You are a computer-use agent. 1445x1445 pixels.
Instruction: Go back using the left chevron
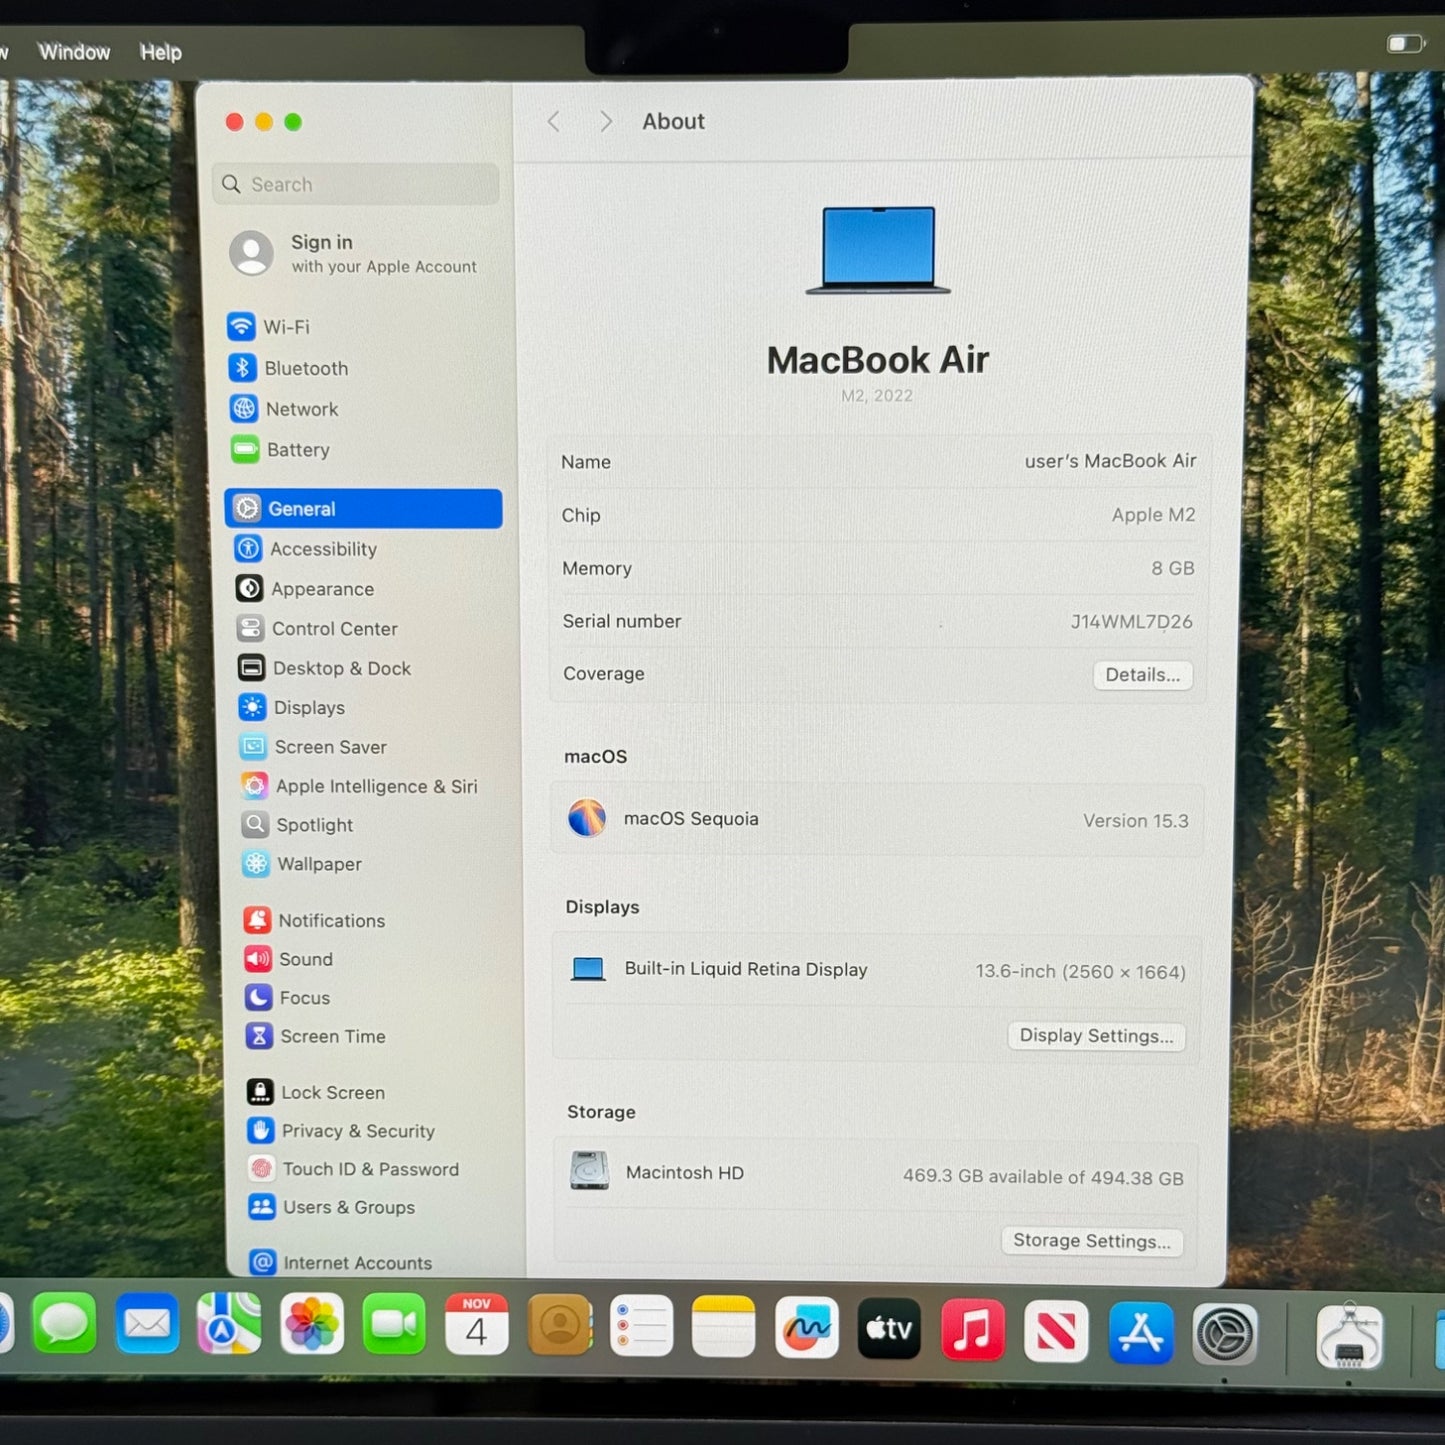(554, 122)
